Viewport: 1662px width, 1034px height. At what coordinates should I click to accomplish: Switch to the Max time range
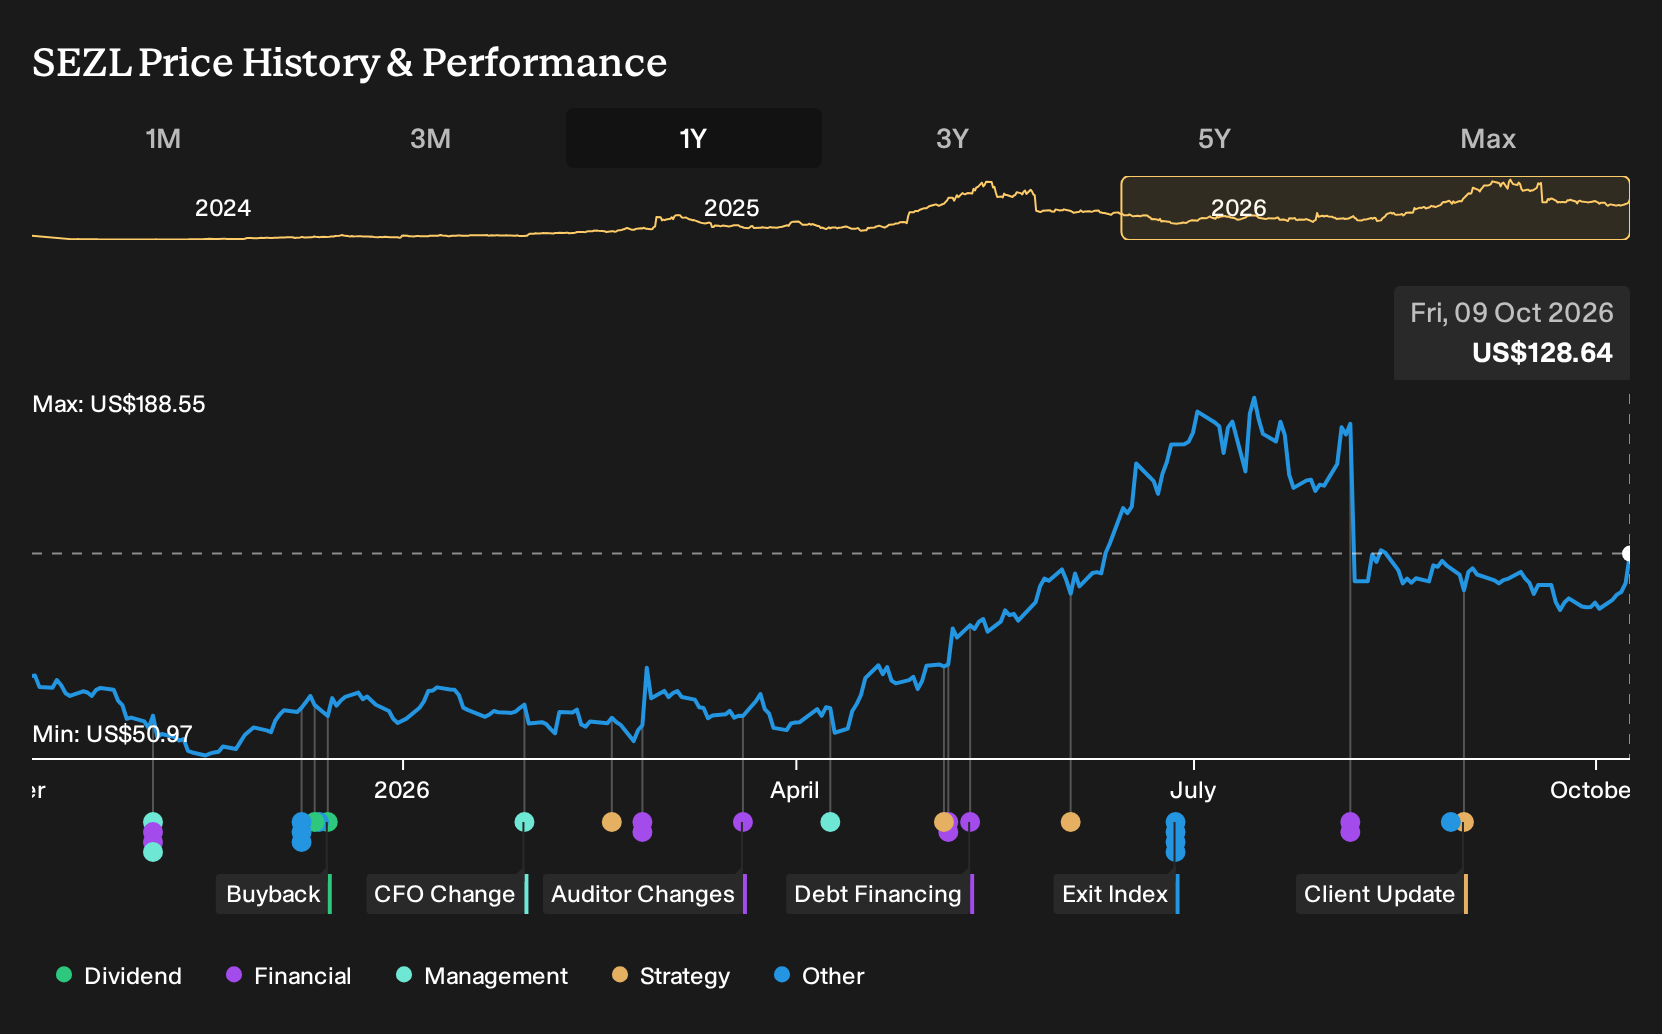coord(1488,138)
